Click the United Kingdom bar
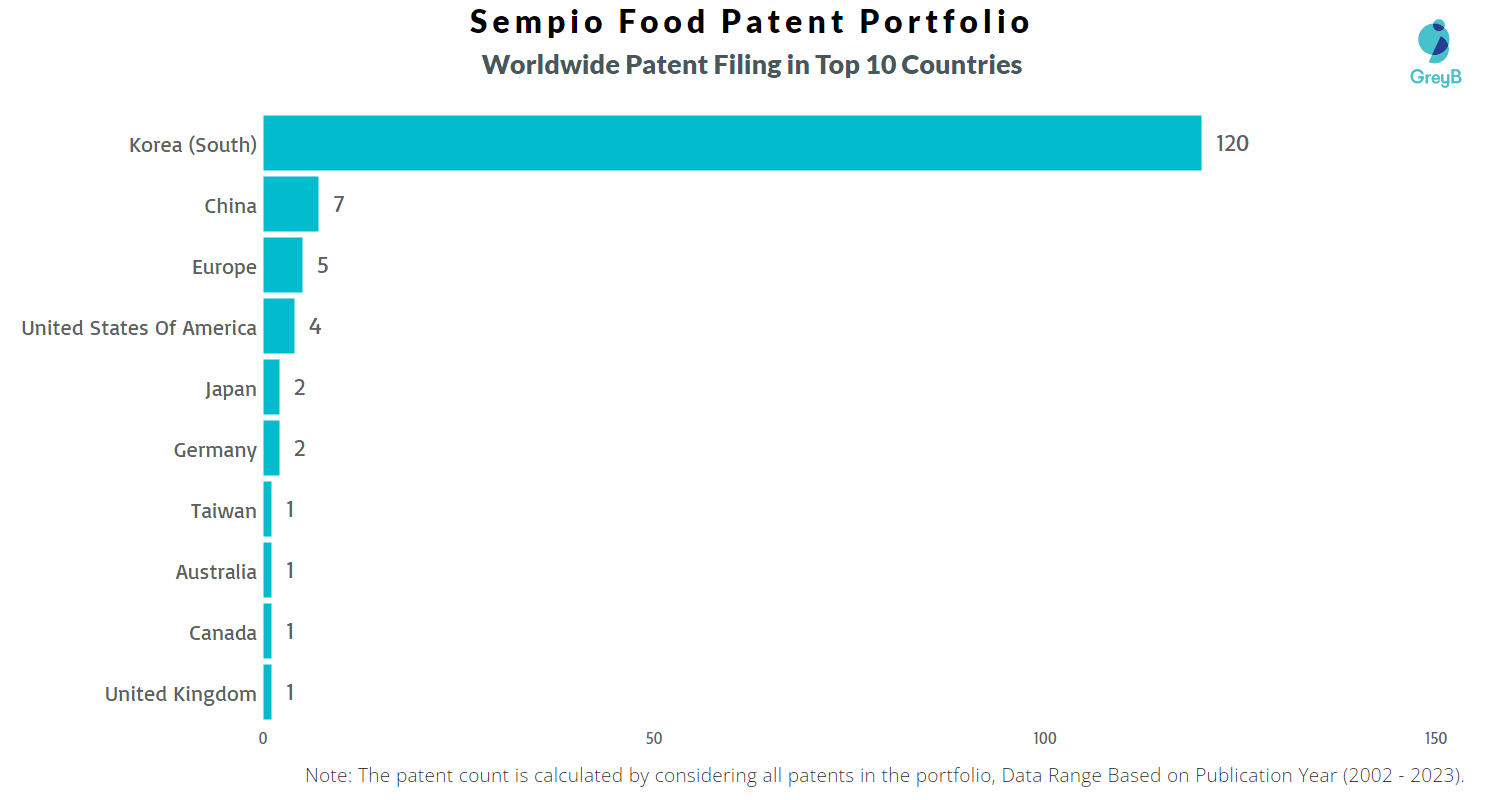 coord(267,692)
